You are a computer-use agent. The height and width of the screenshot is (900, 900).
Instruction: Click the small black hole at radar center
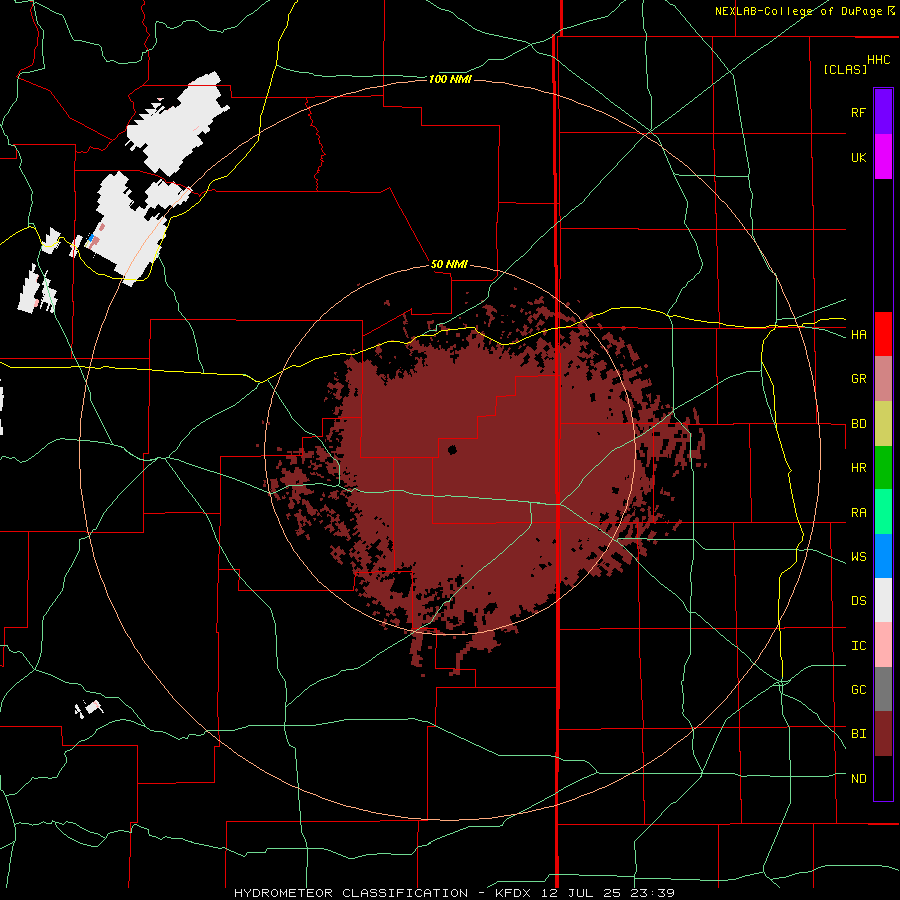(x=452, y=449)
